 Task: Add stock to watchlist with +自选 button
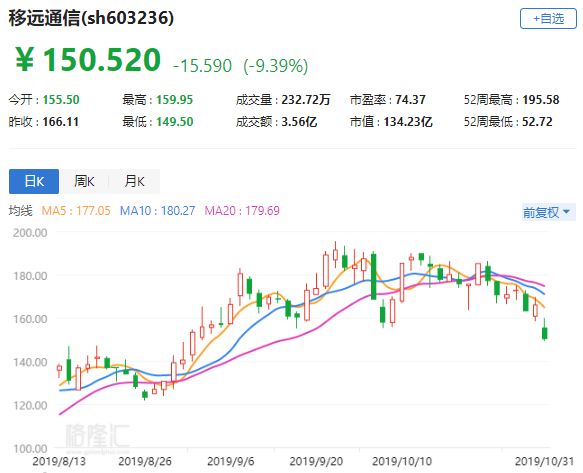(x=548, y=19)
